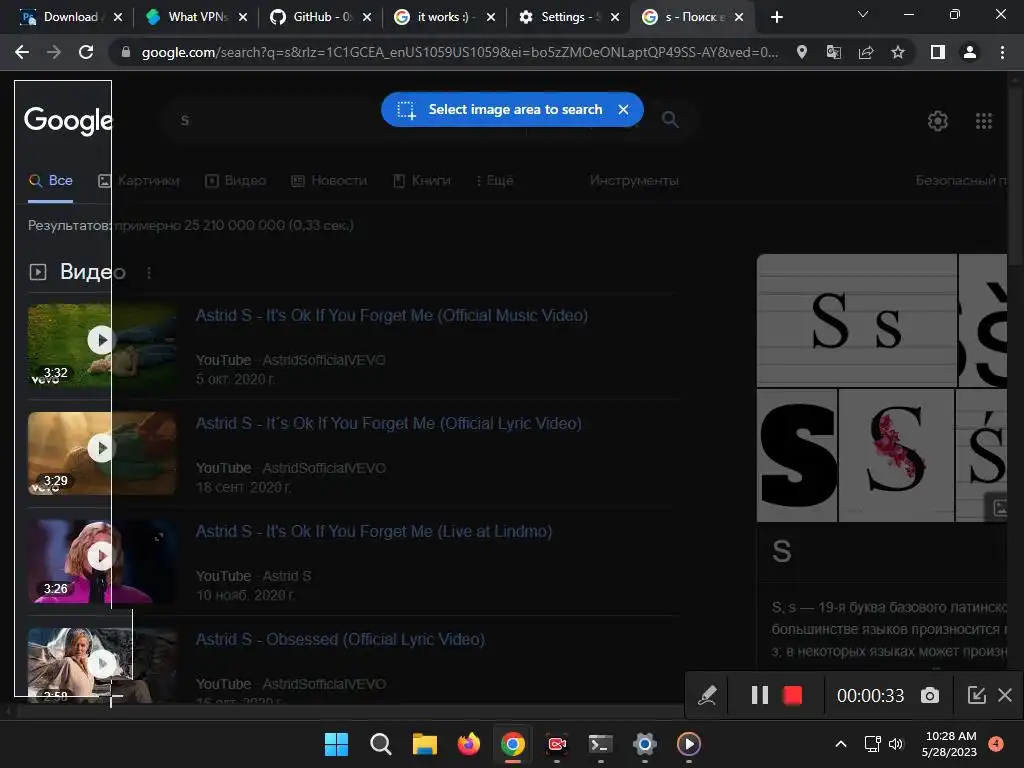Take a screenshot with recorder camera

coord(930,696)
